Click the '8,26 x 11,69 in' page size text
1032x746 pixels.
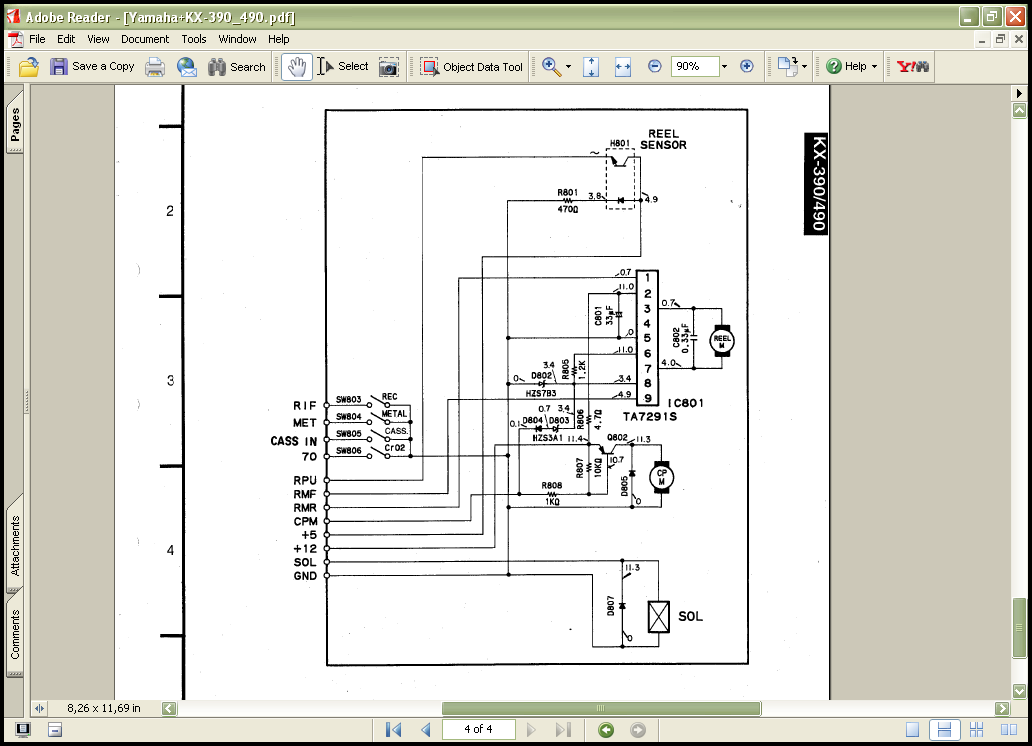coord(103,708)
